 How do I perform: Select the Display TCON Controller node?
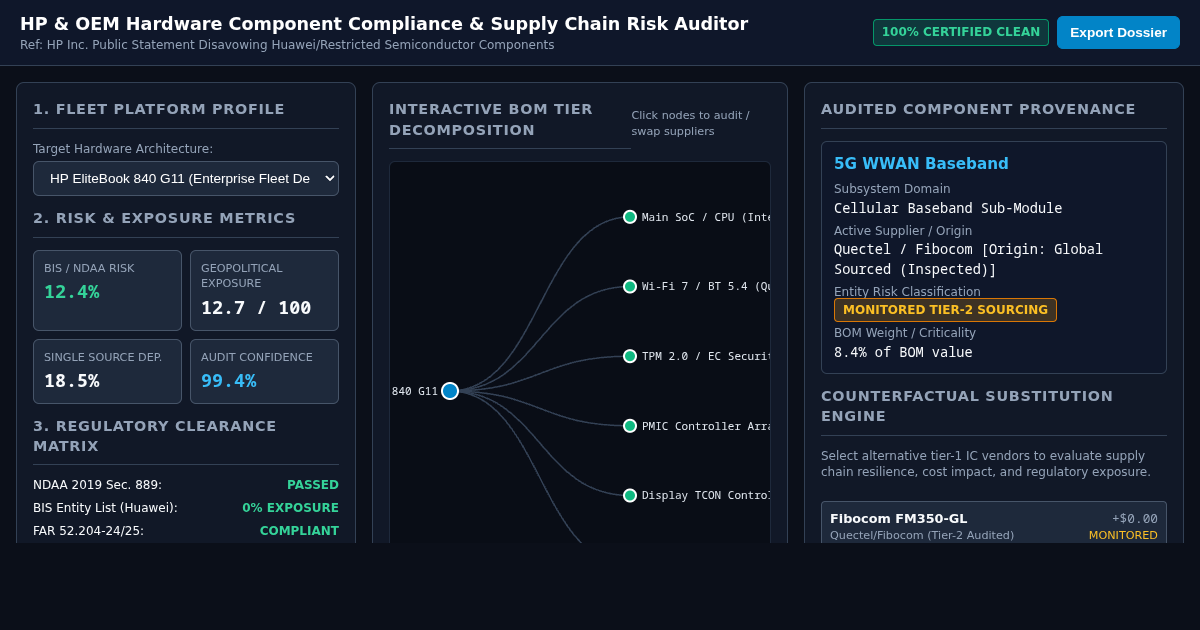630,495
